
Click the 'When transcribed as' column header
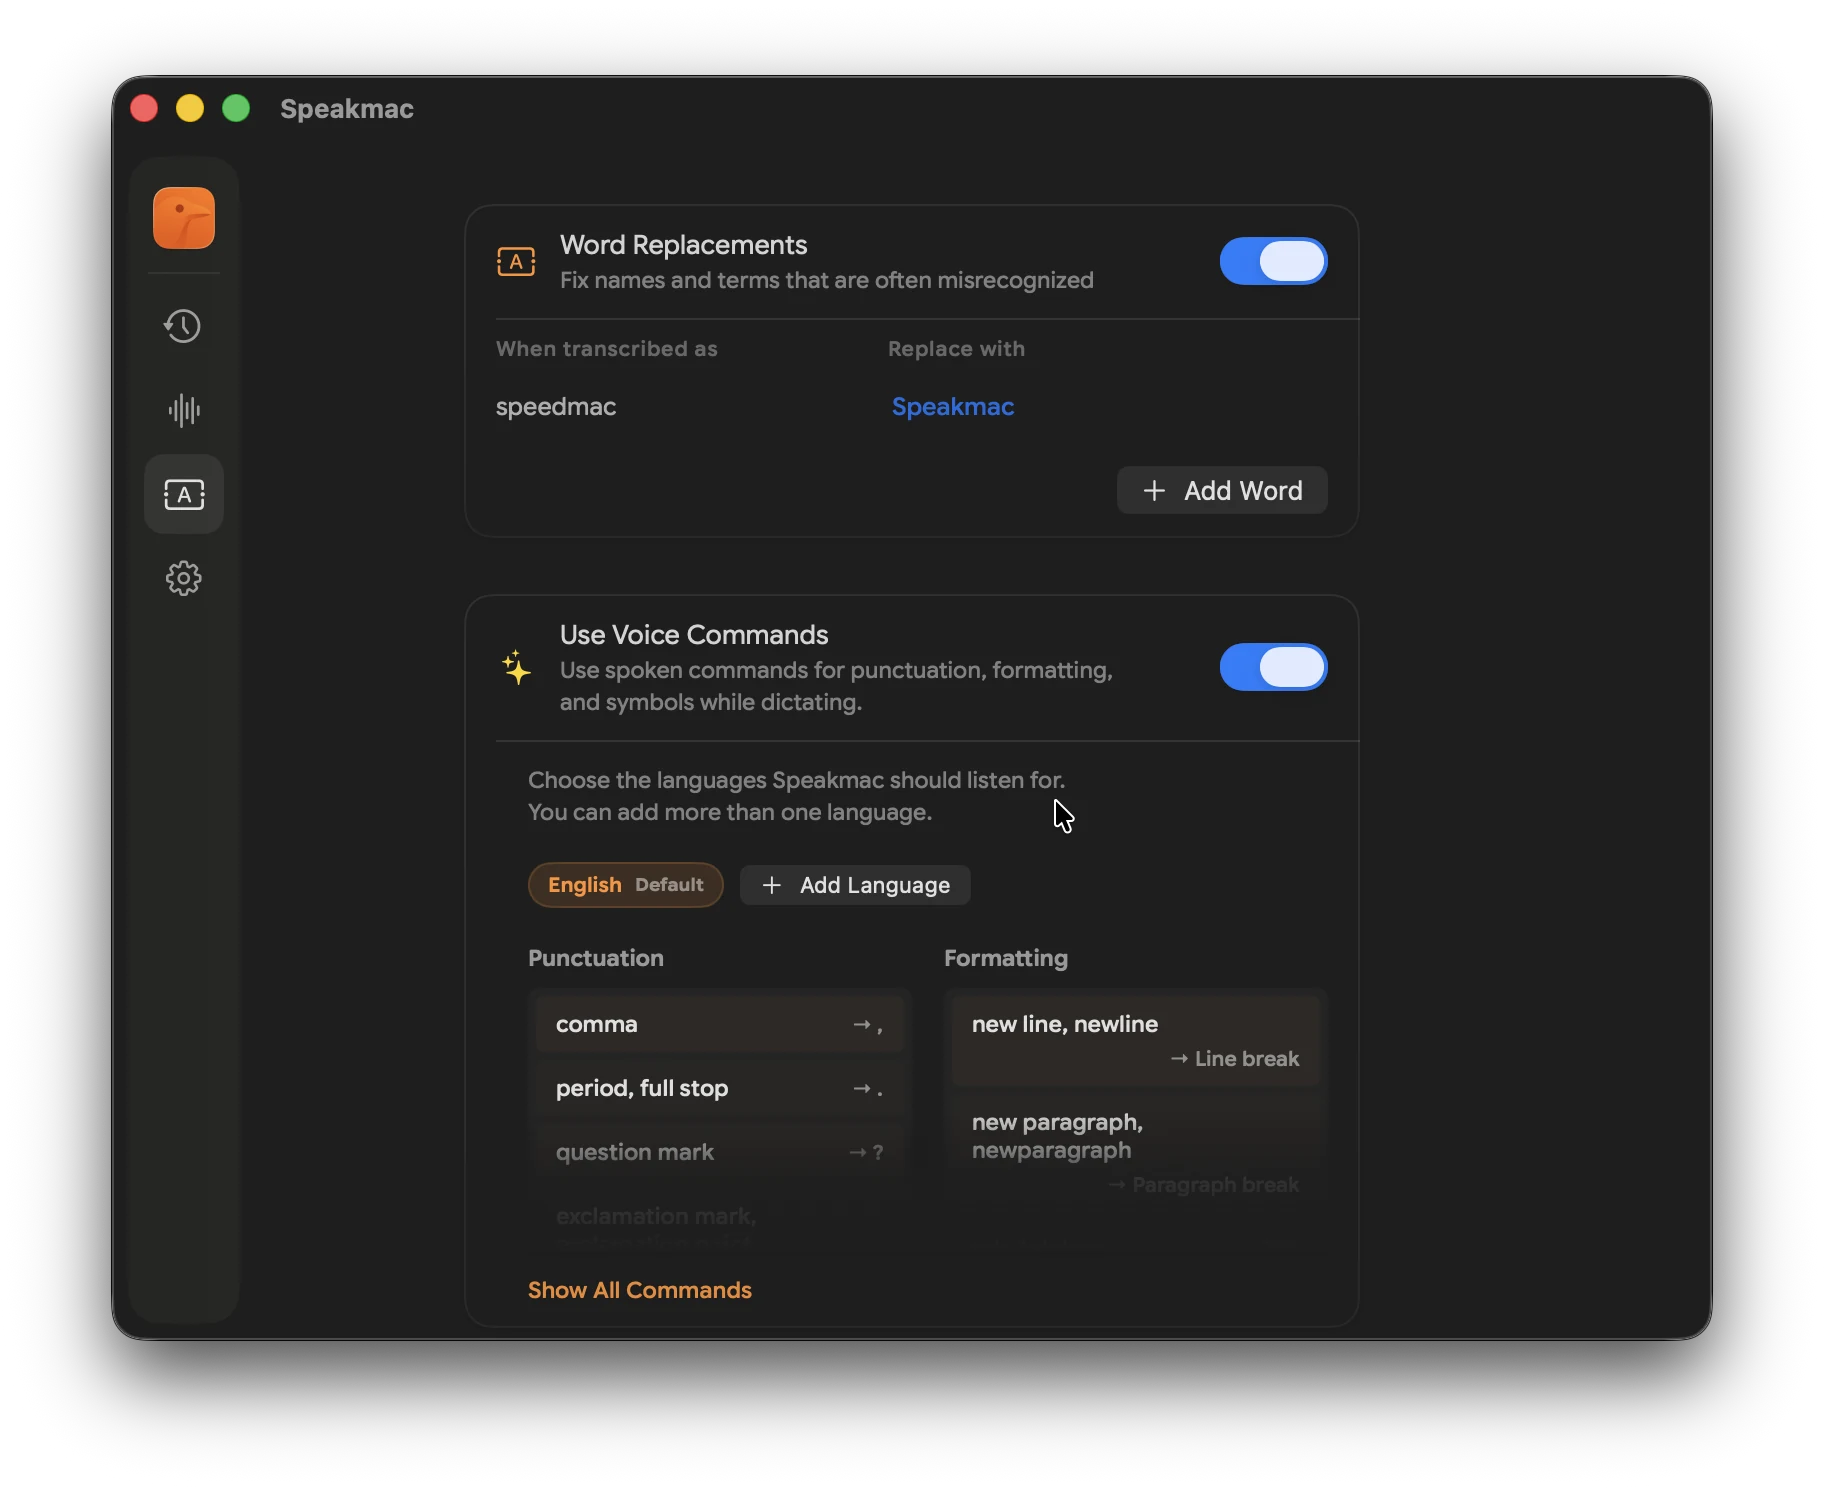coord(607,349)
